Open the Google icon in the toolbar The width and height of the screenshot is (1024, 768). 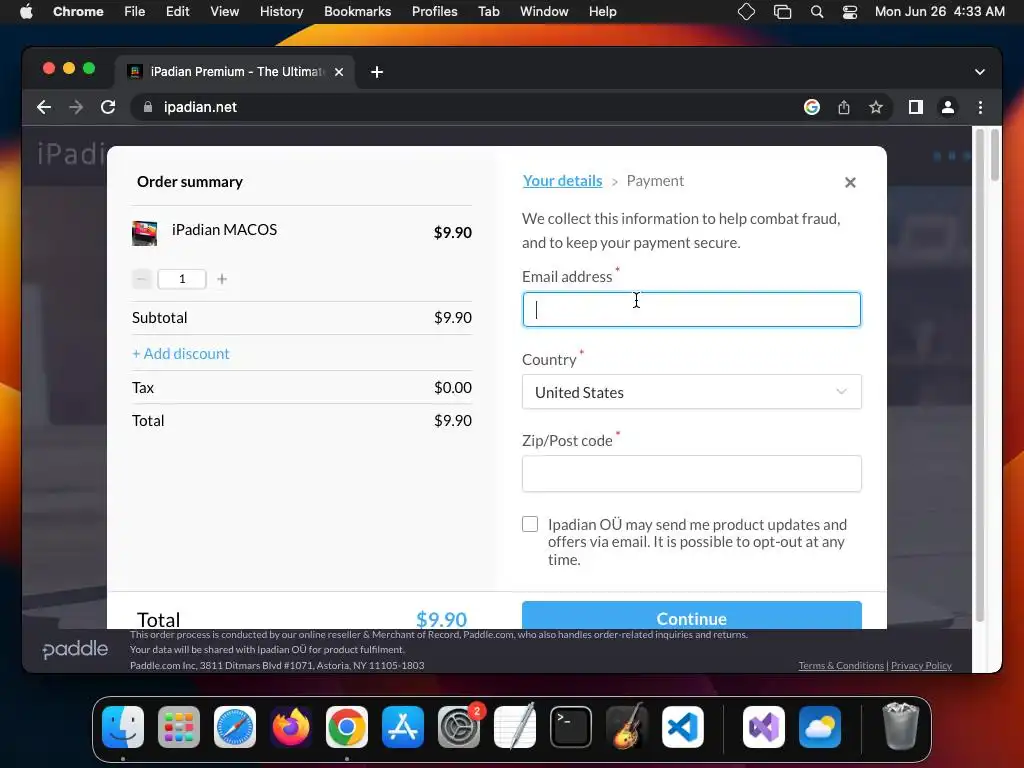812,107
